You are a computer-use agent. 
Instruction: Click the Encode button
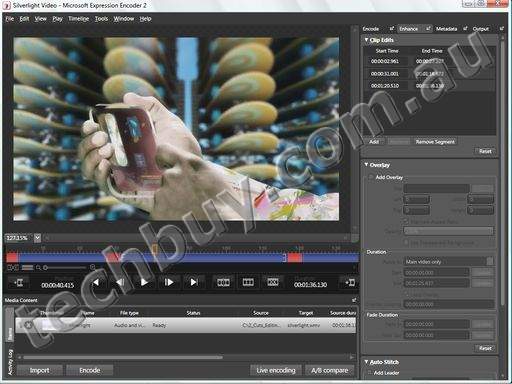point(90,370)
